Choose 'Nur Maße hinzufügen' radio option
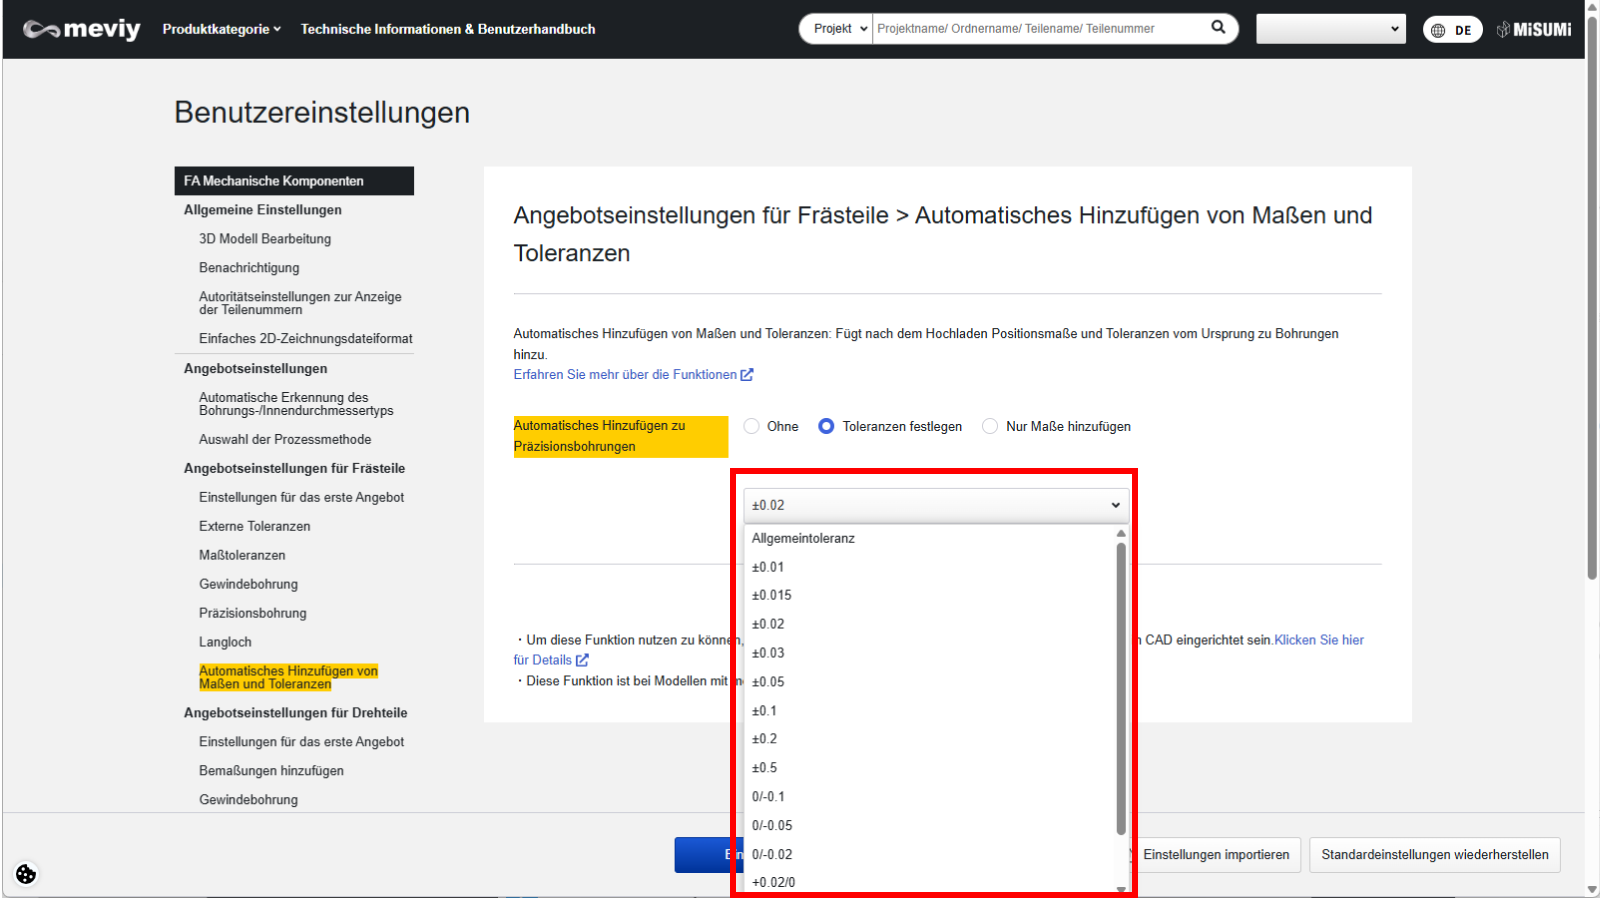This screenshot has width=1600, height=898. pos(990,426)
